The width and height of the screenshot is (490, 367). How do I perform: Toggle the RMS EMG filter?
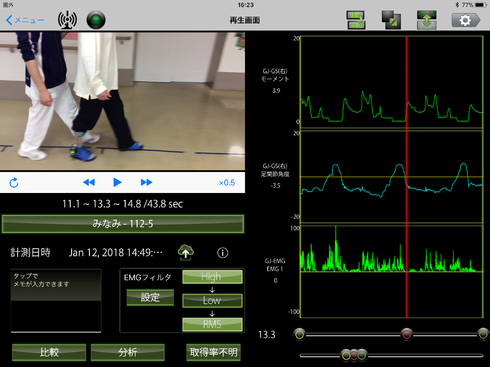coord(212,324)
